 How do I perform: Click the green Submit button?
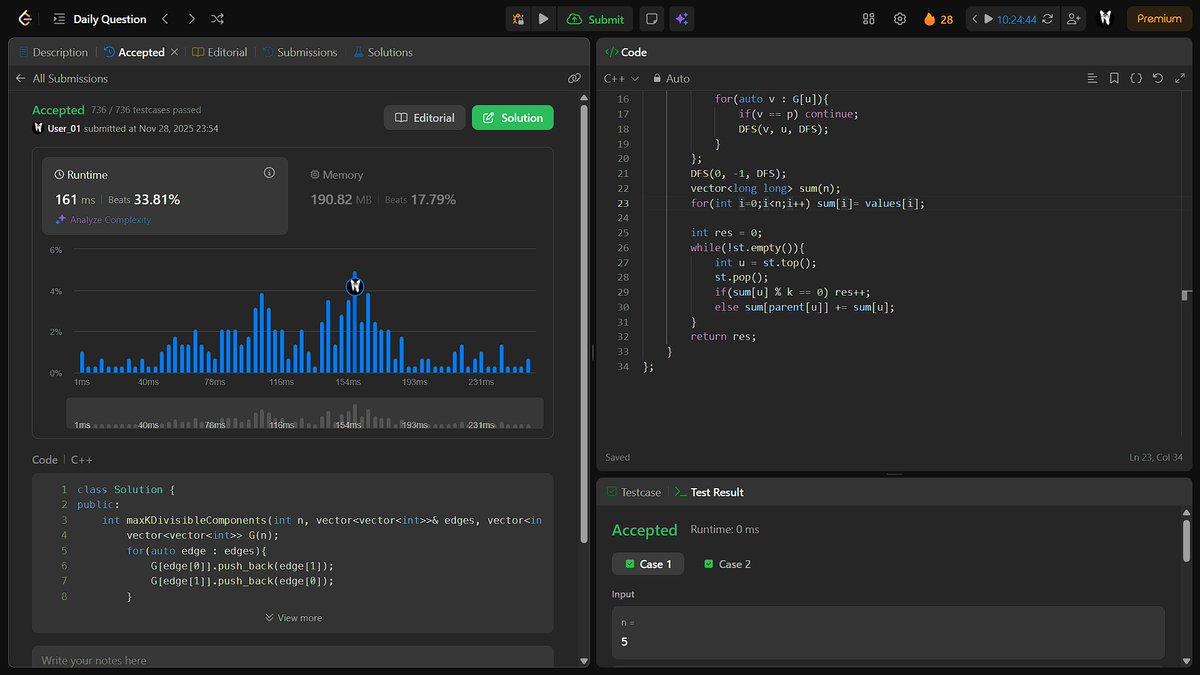[x=596, y=18]
